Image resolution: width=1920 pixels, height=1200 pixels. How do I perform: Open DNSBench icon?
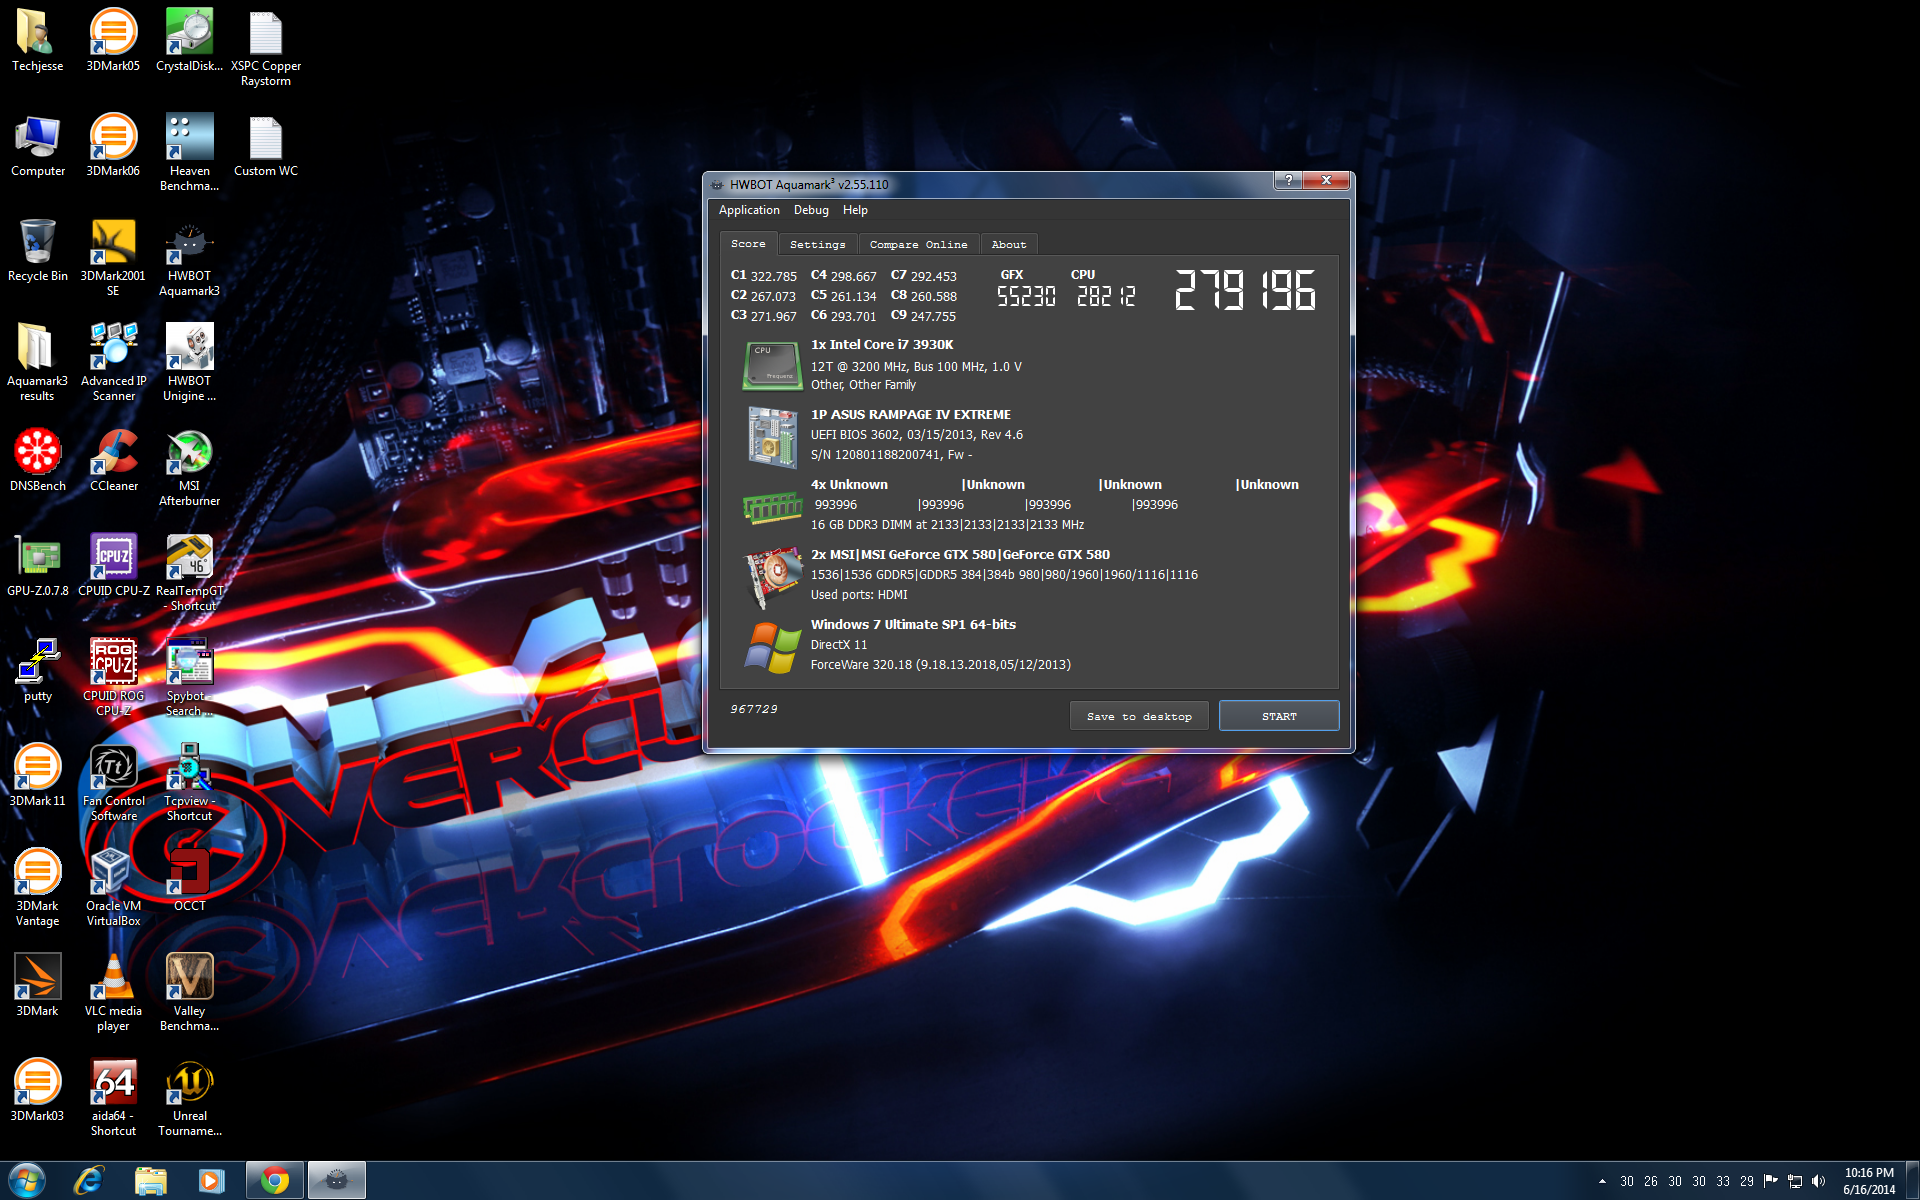(37, 460)
